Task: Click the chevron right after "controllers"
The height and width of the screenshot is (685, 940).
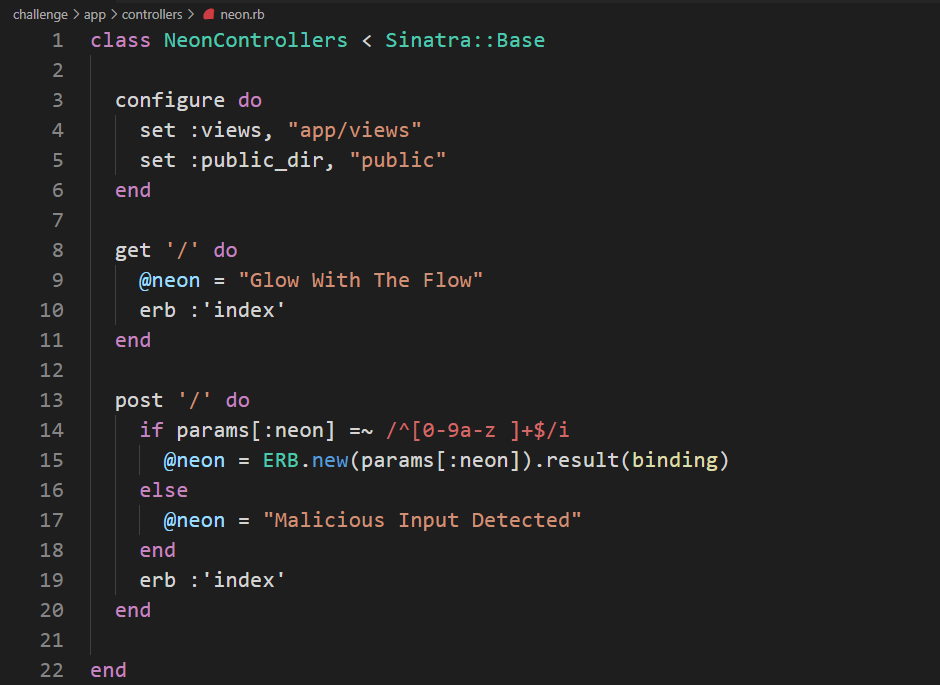Action: click(190, 15)
